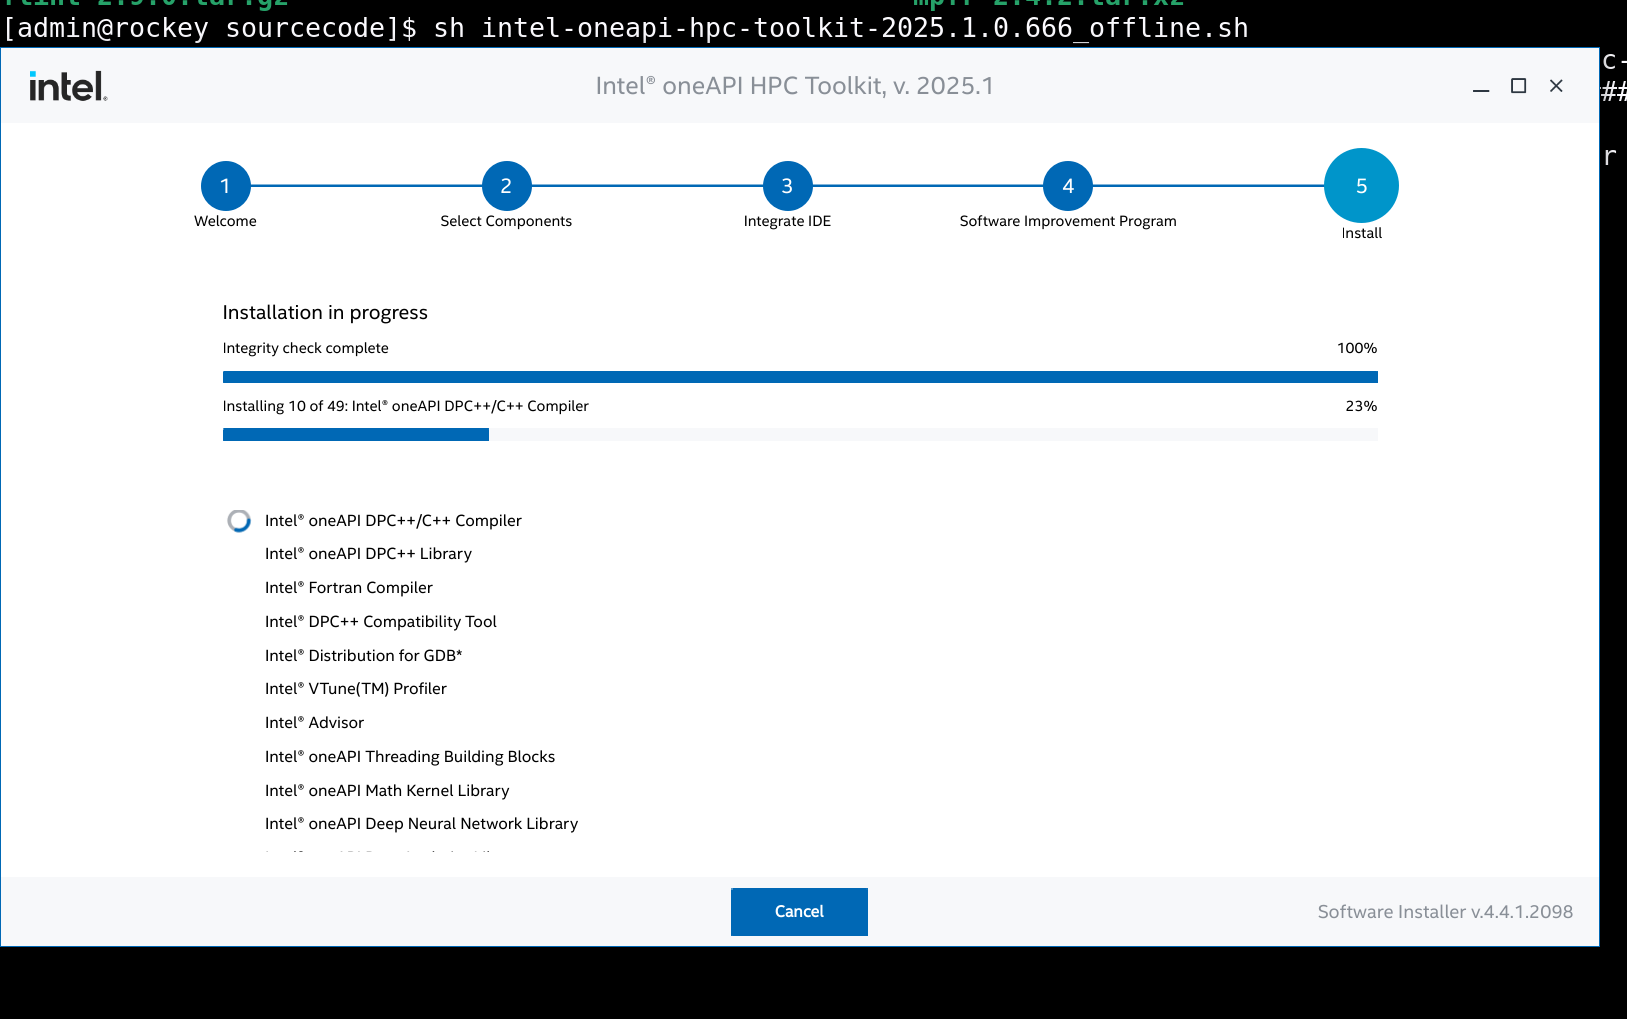This screenshot has width=1627, height=1019.
Task: Click the Intel oneAPI HPC Toolkit title
Action: click(794, 86)
